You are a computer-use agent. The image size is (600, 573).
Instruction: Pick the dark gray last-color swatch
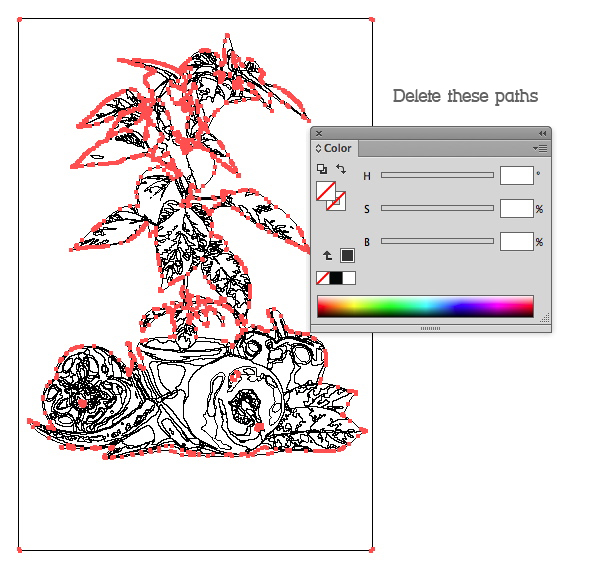[347, 255]
